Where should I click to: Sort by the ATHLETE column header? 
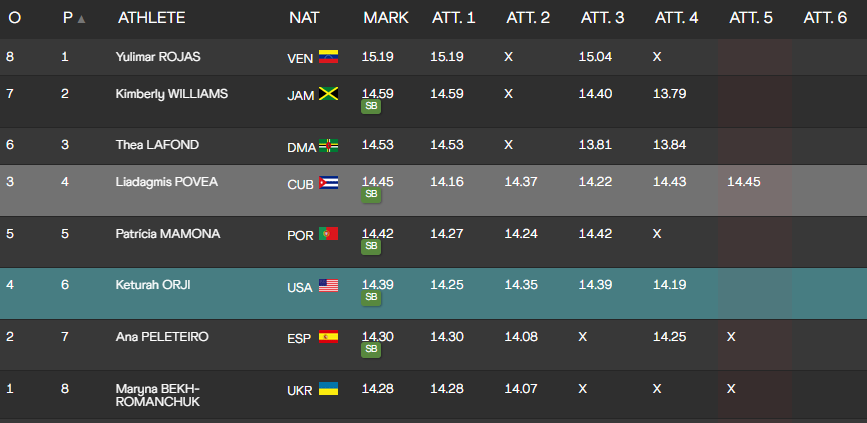point(150,18)
